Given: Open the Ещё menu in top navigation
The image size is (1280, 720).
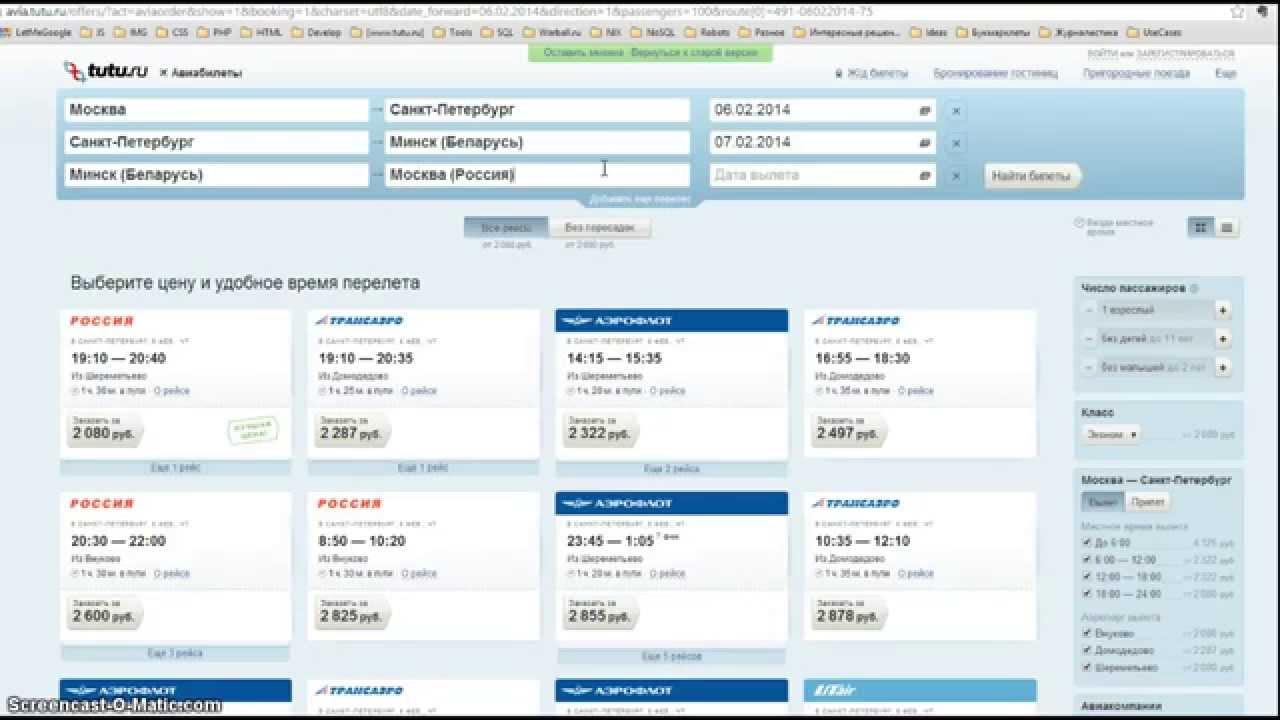Looking at the screenshot, I should point(1226,73).
